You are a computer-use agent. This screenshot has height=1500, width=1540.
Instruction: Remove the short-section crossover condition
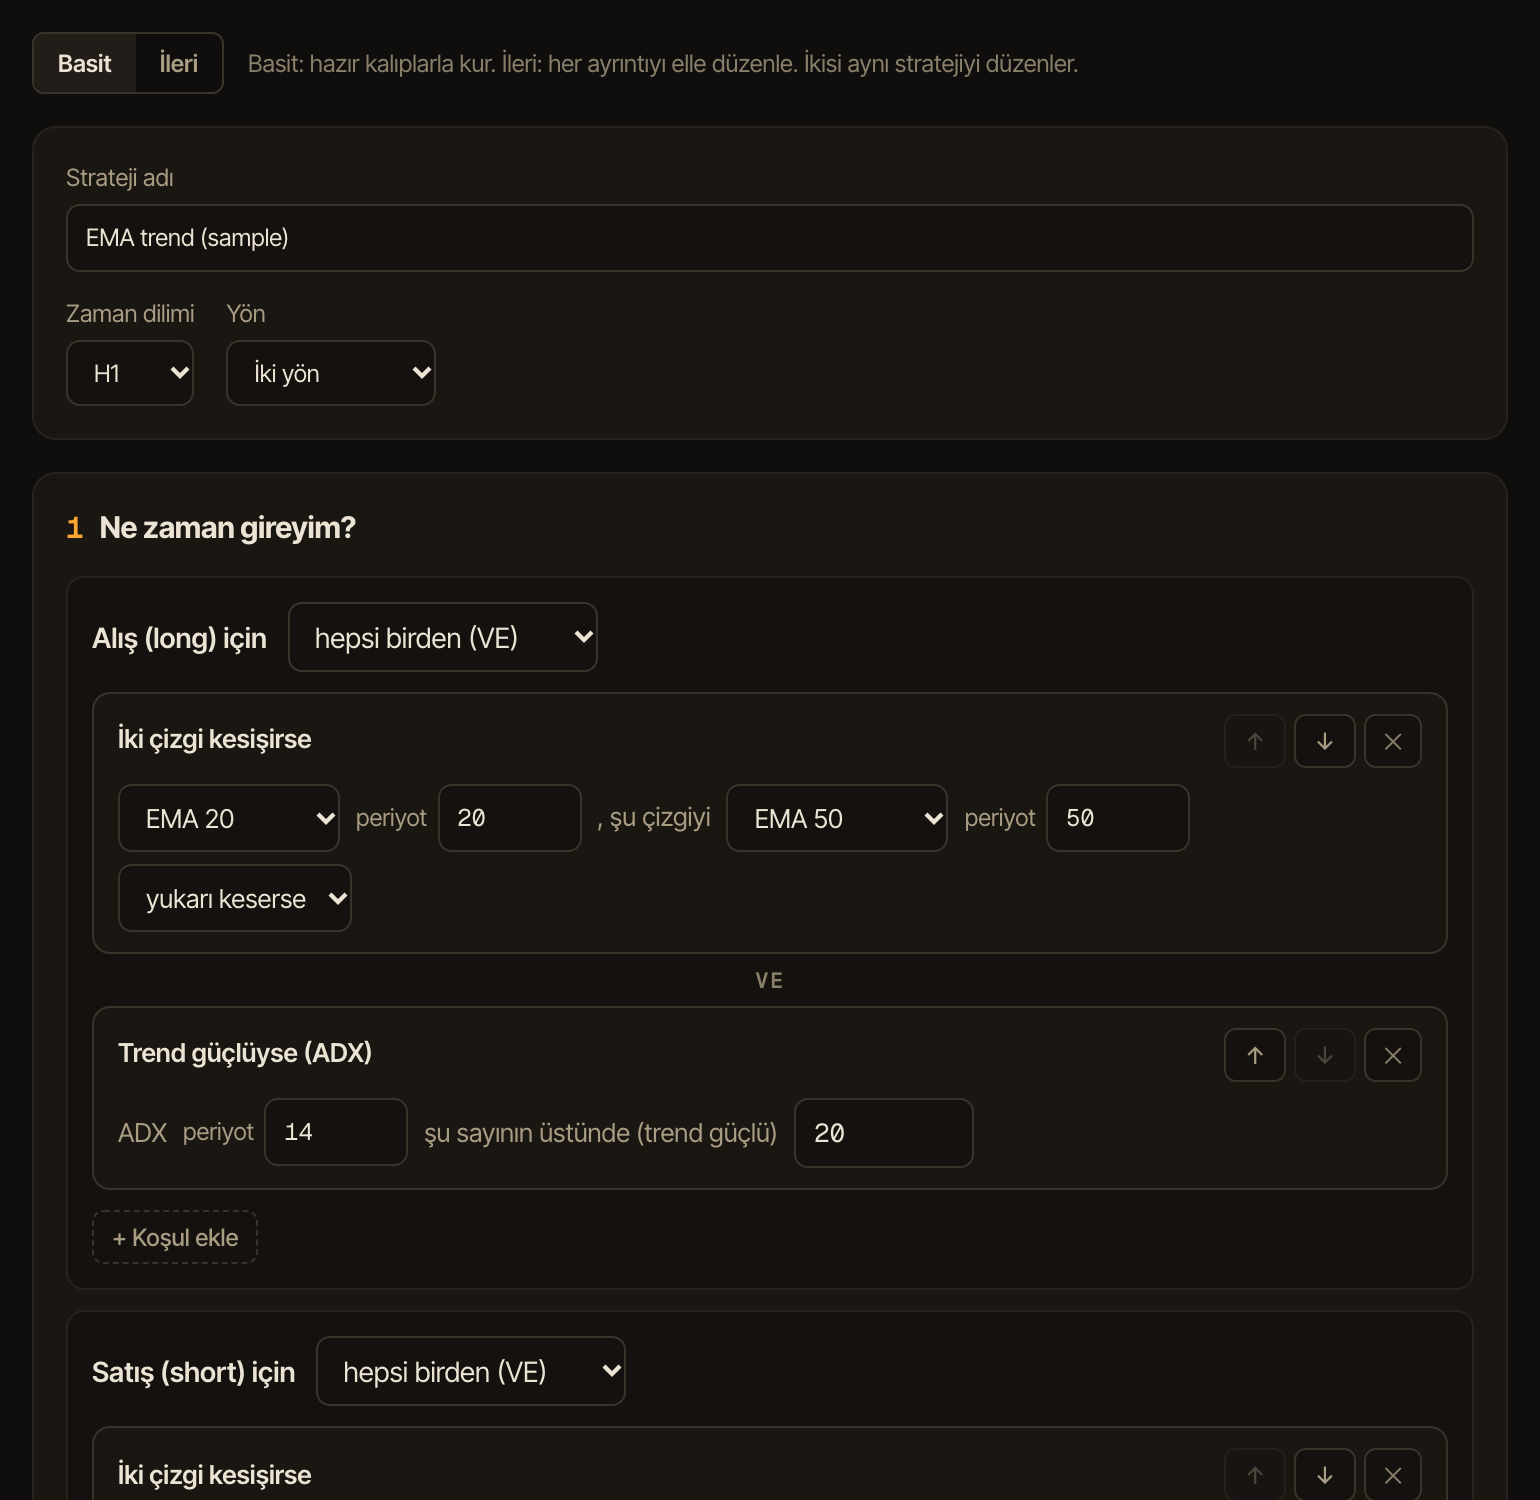tap(1392, 1475)
